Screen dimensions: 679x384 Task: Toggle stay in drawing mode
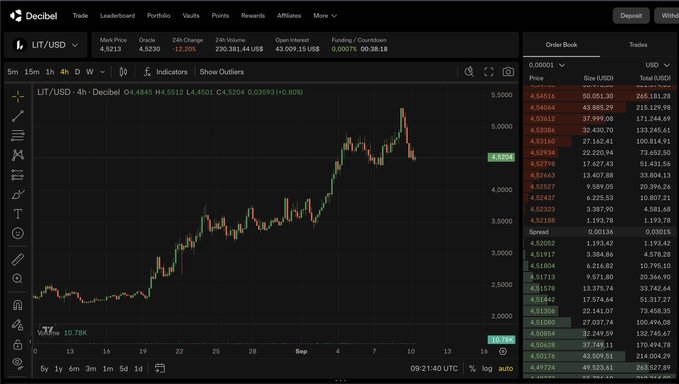point(18,325)
